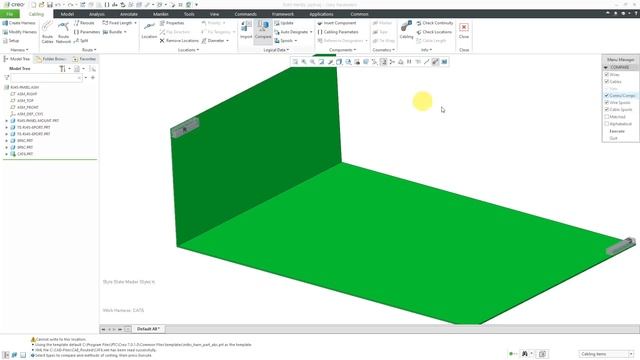Switch to the Analysis ribbon tab

97,14
